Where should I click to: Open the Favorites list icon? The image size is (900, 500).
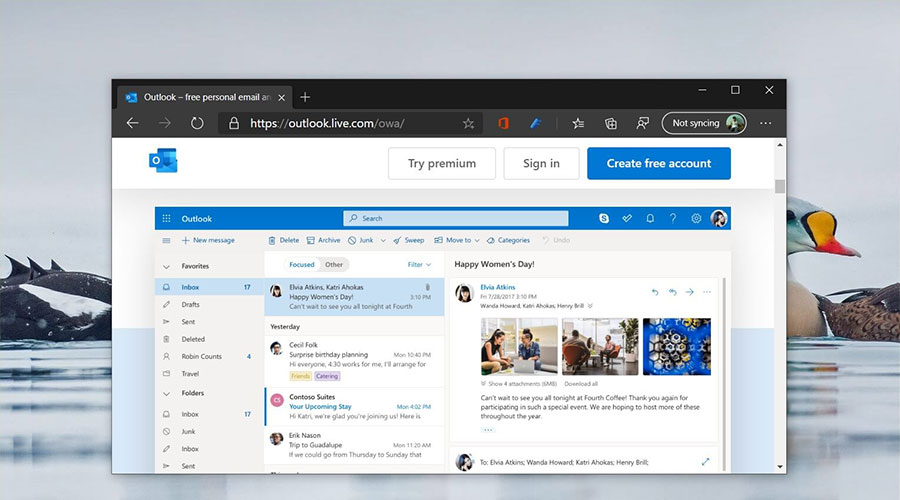(x=578, y=123)
